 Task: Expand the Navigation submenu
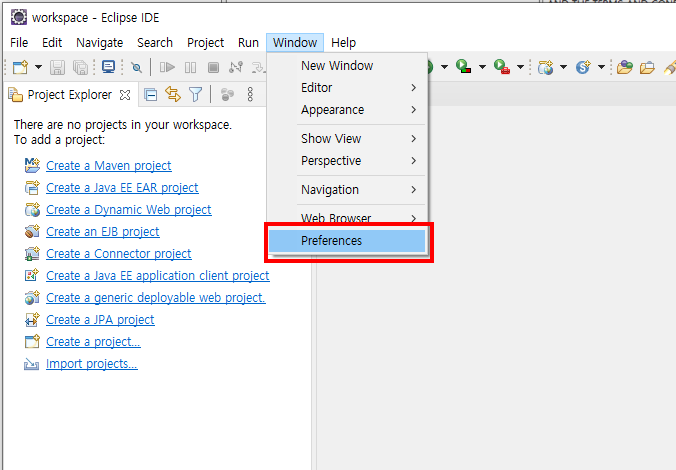click(347, 190)
